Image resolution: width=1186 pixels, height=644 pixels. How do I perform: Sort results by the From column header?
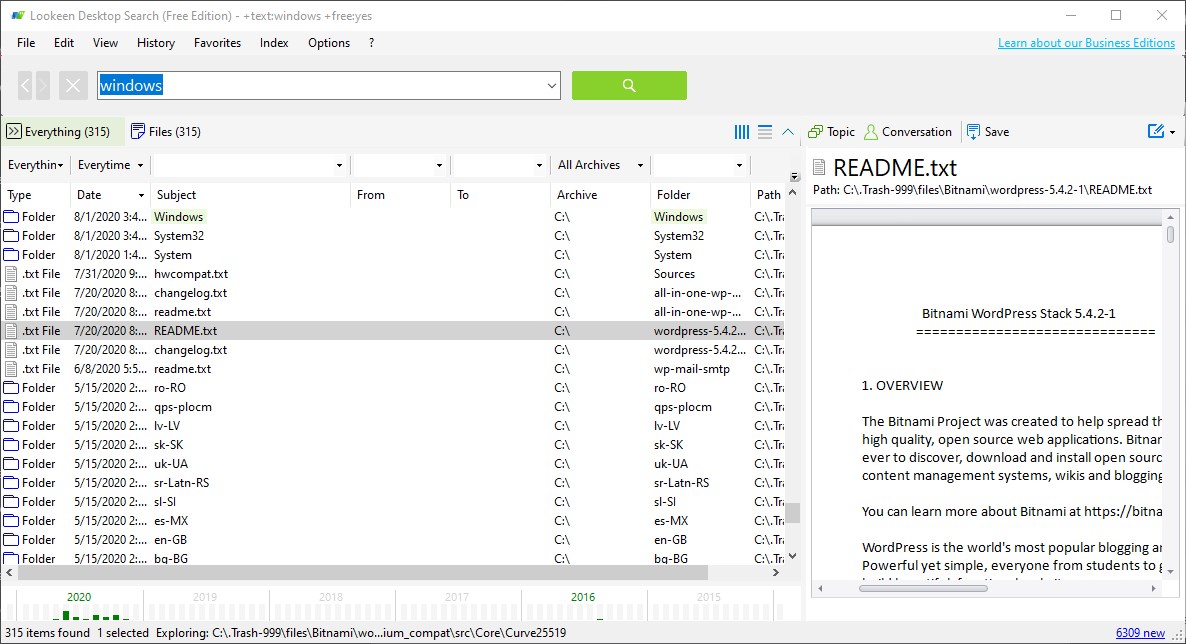coord(401,194)
